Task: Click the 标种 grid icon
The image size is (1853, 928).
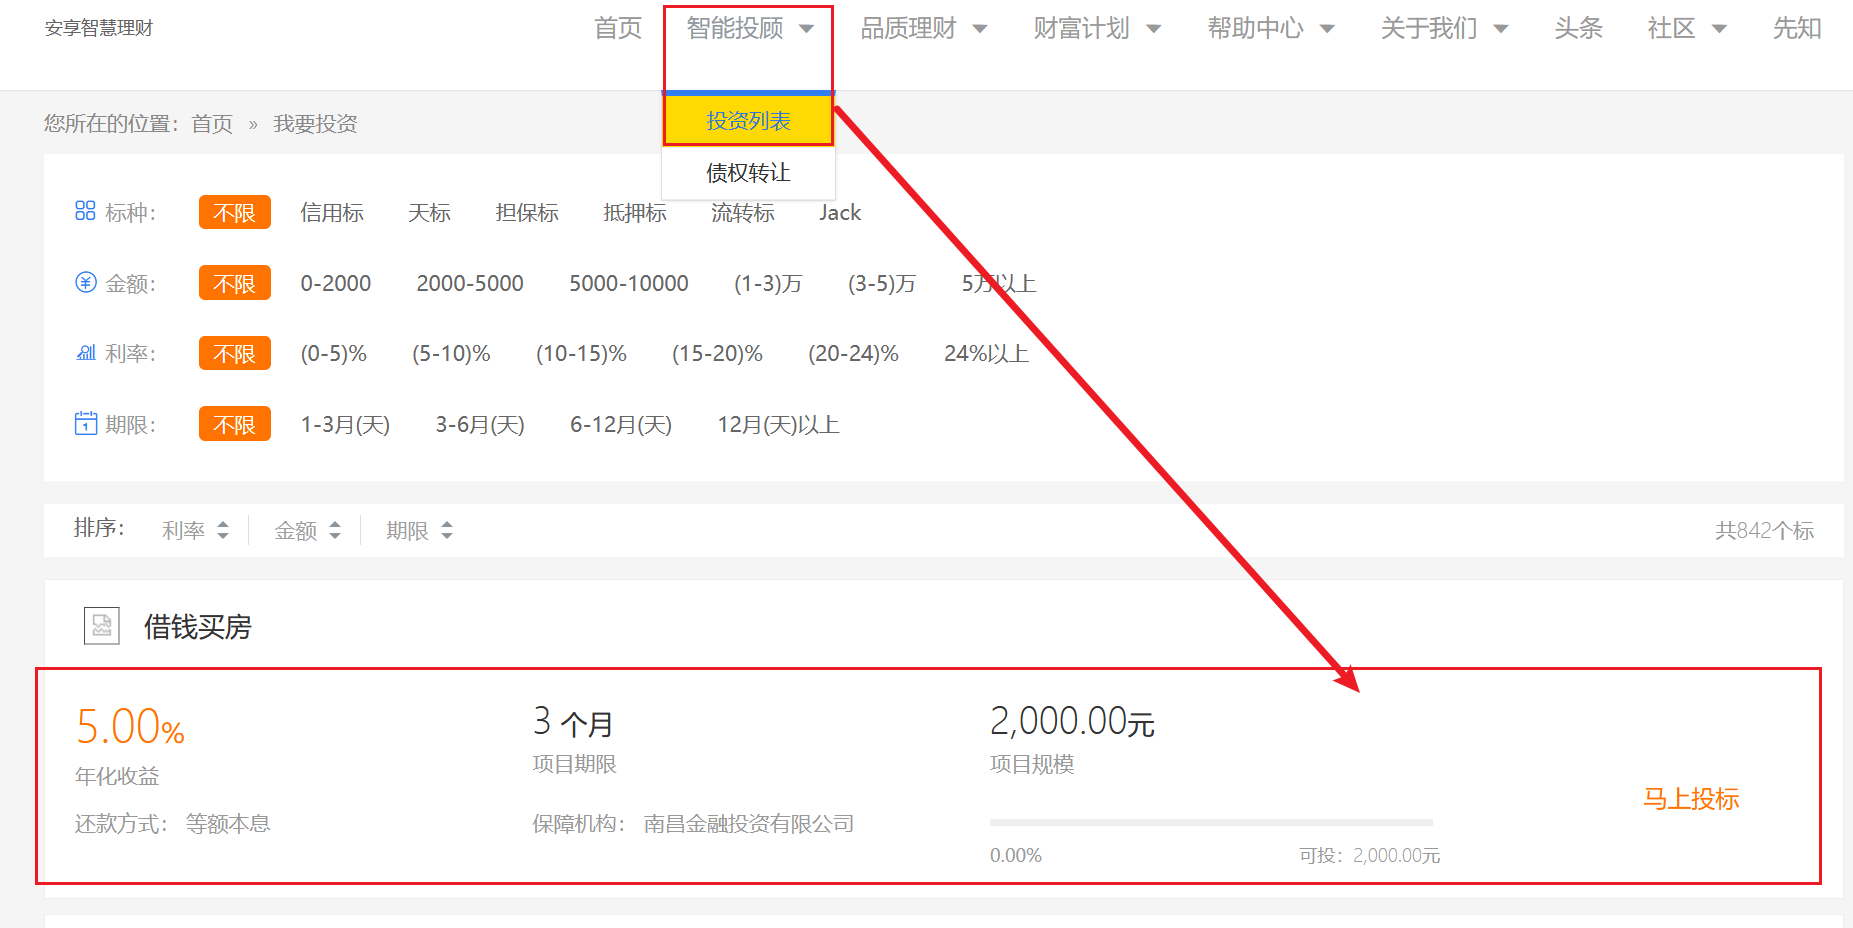Action: [x=85, y=211]
